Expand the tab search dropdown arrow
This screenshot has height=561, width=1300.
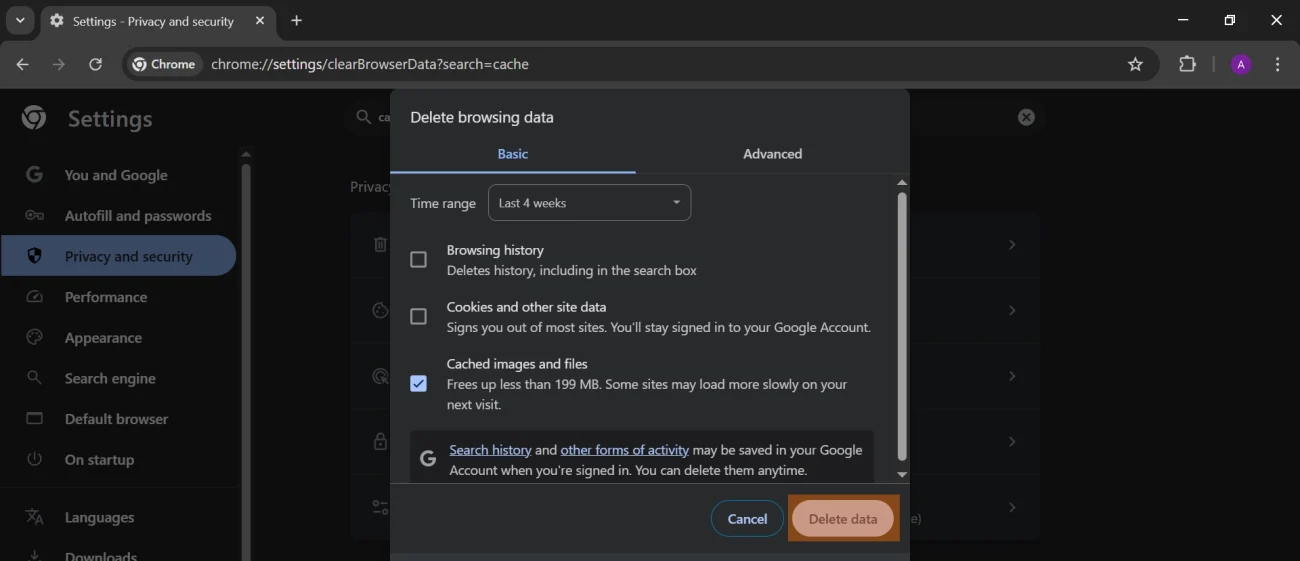tap(20, 21)
